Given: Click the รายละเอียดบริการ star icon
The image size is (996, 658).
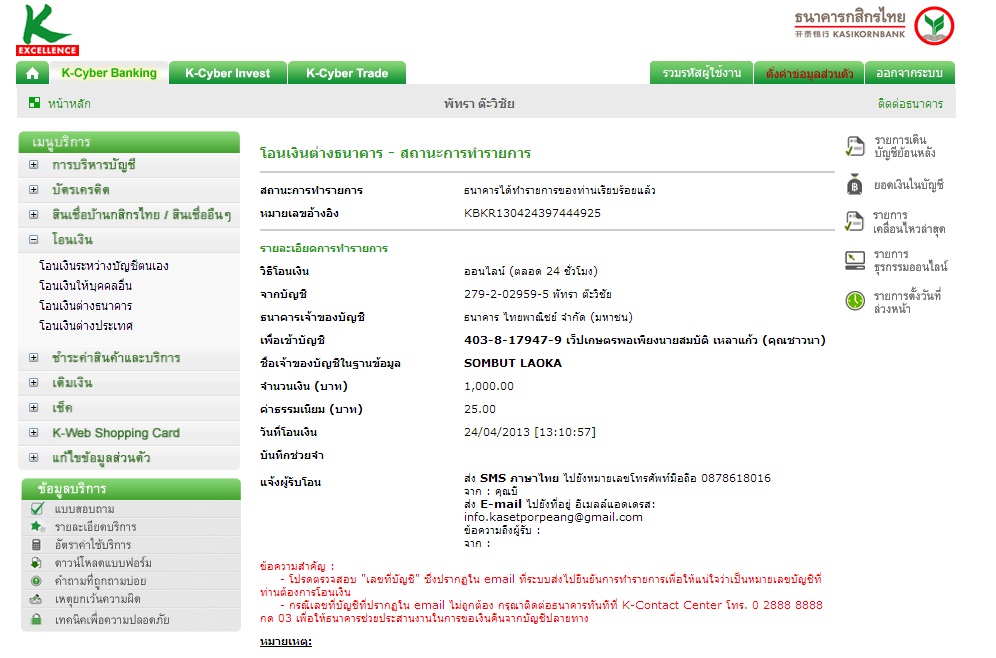Looking at the screenshot, I should (x=37, y=527).
